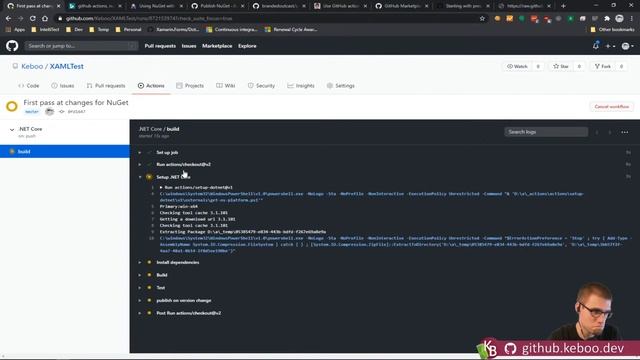640x360 pixels.
Task: Click the GitHub Octocat logo
Action: 12,46
